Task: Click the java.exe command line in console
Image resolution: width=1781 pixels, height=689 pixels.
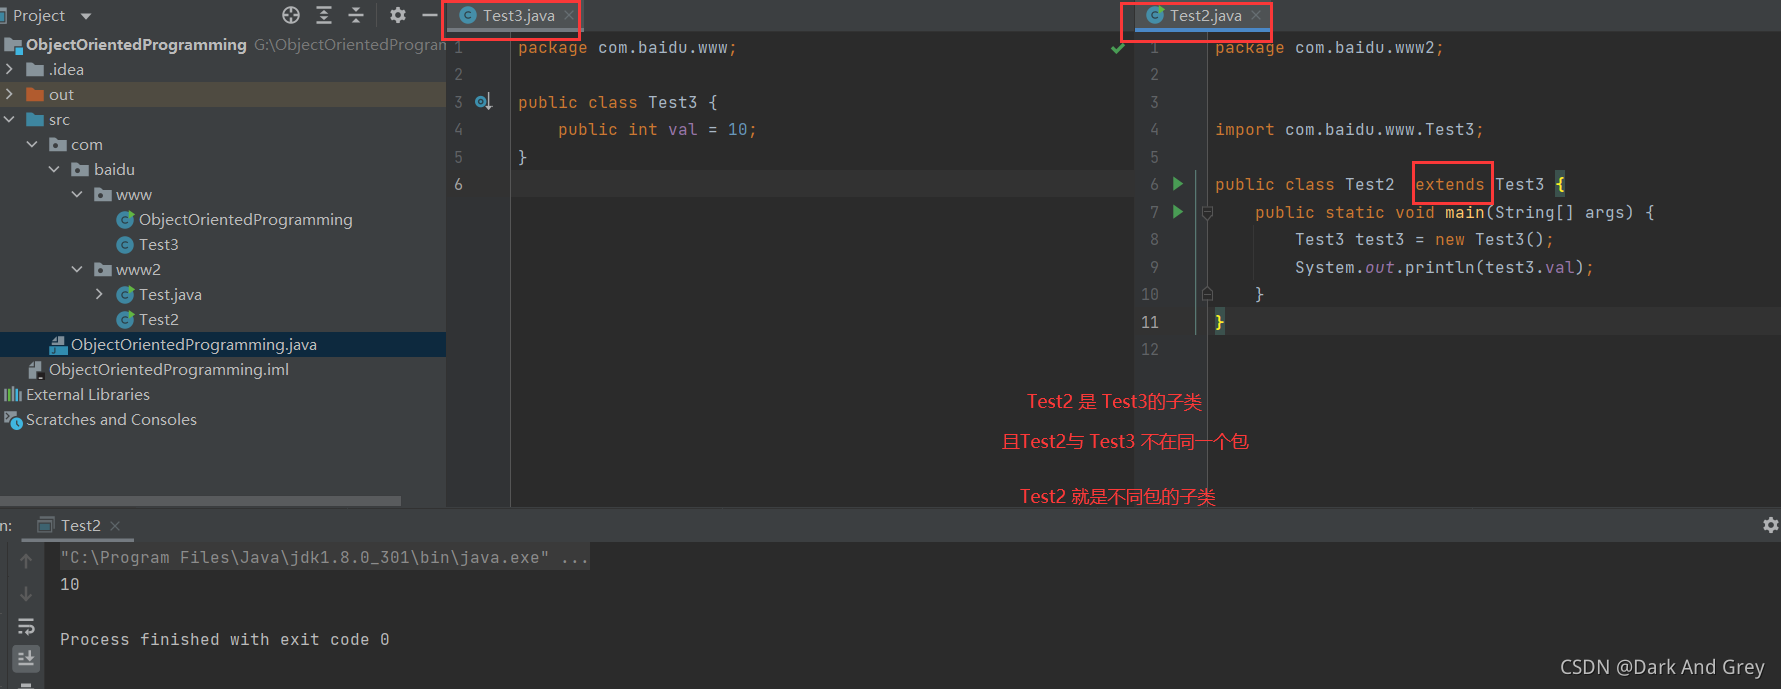Action: click(324, 557)
